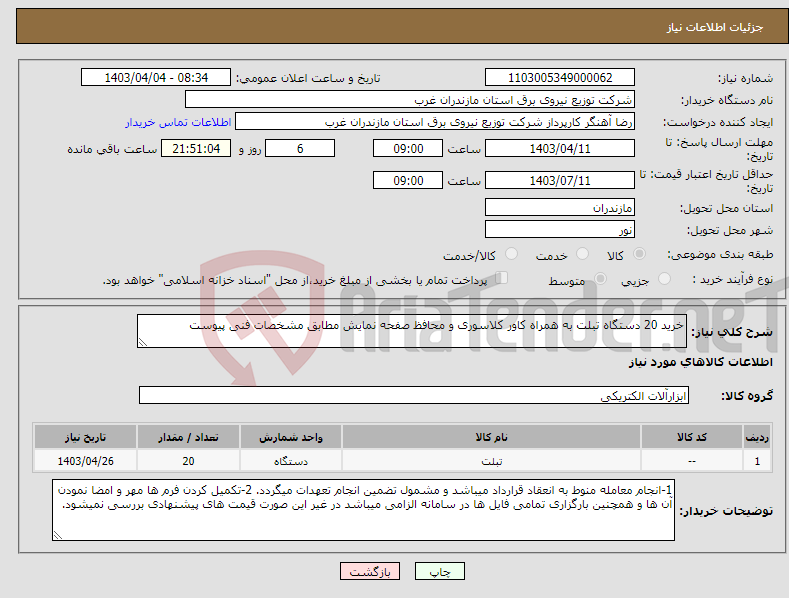Viewport: 789px width, 598px height.
Task: Click the واحد شمارش column header
Action: coord(291,437)
